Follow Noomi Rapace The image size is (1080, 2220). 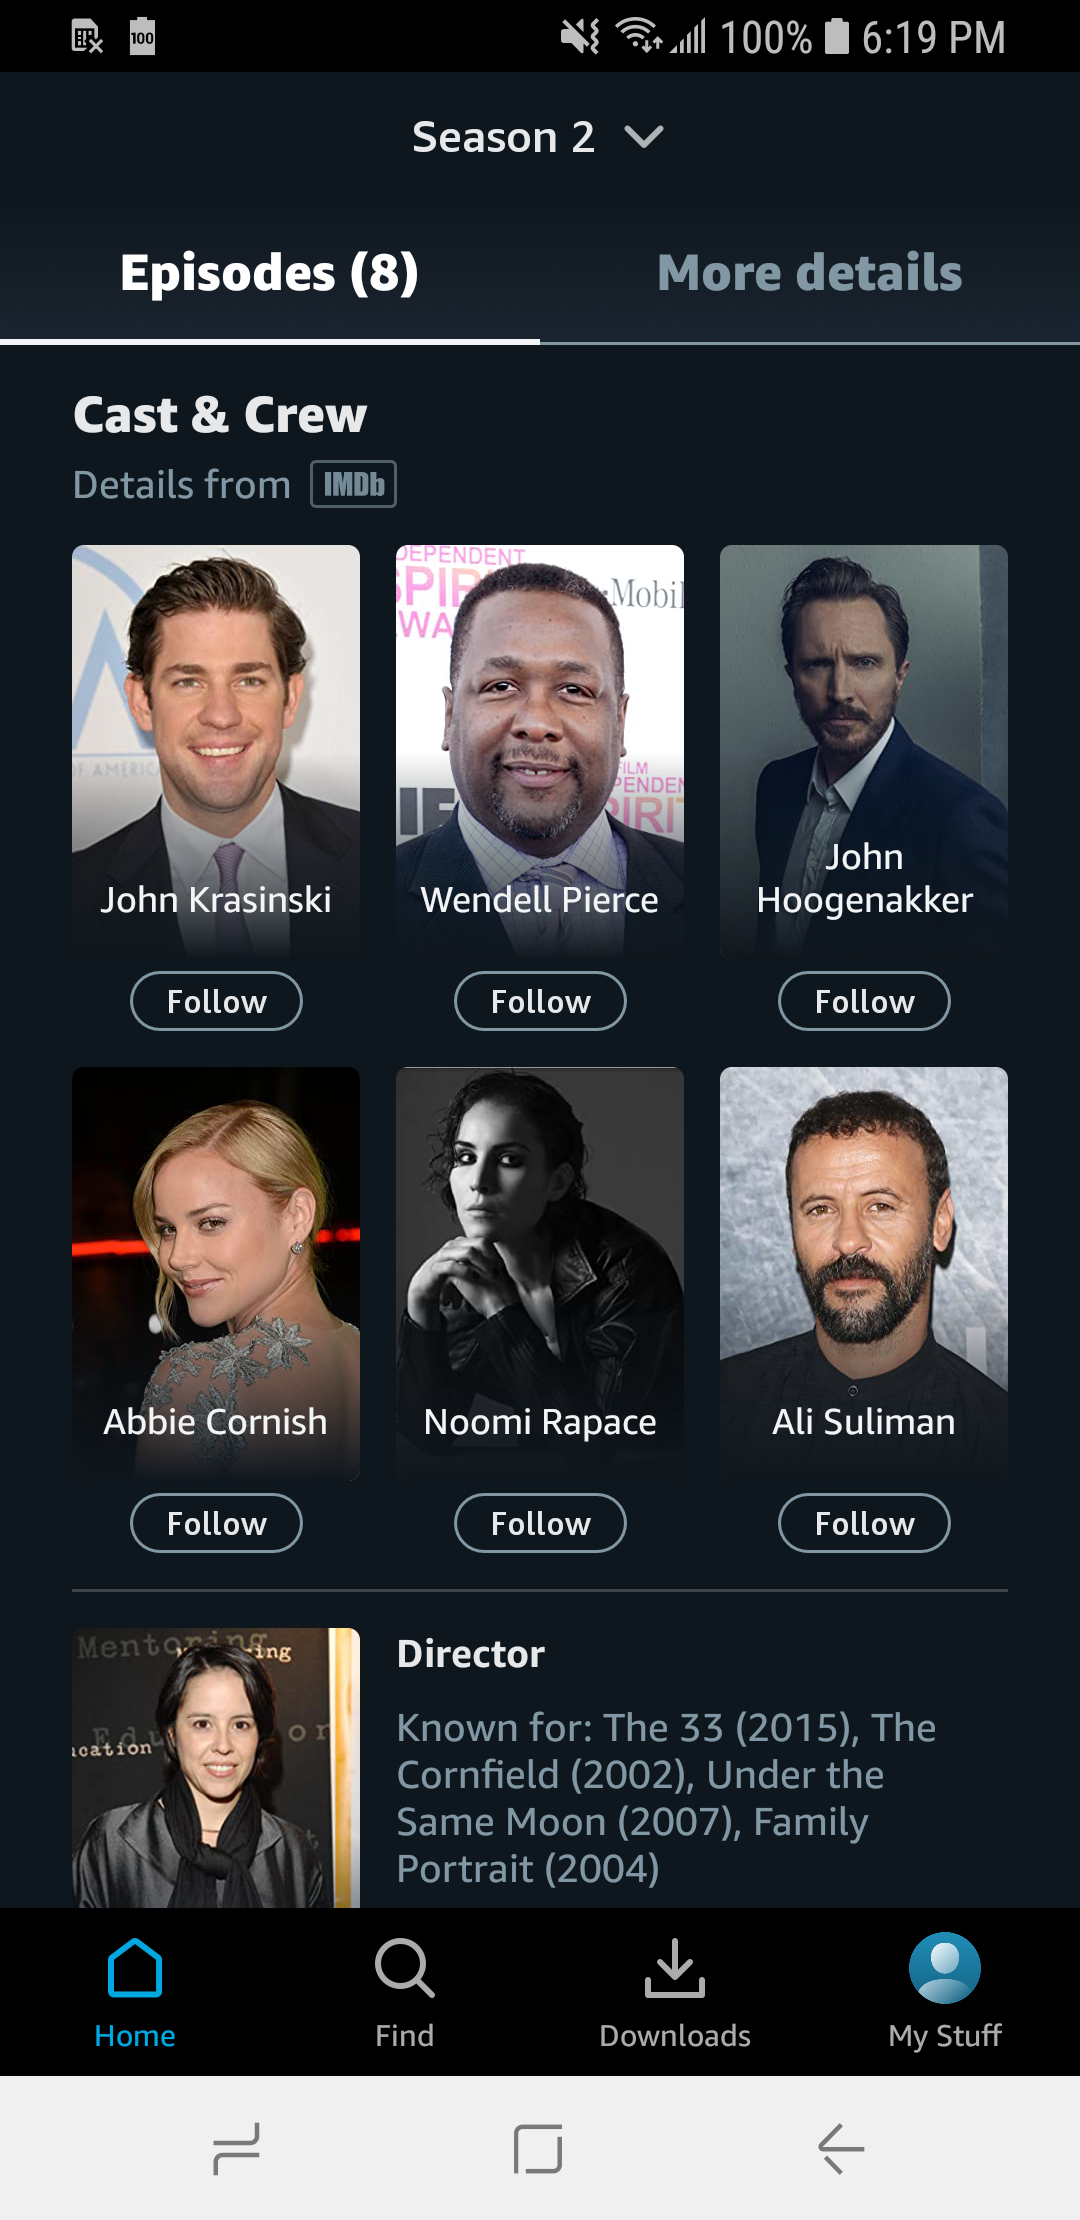point(540,1523)
